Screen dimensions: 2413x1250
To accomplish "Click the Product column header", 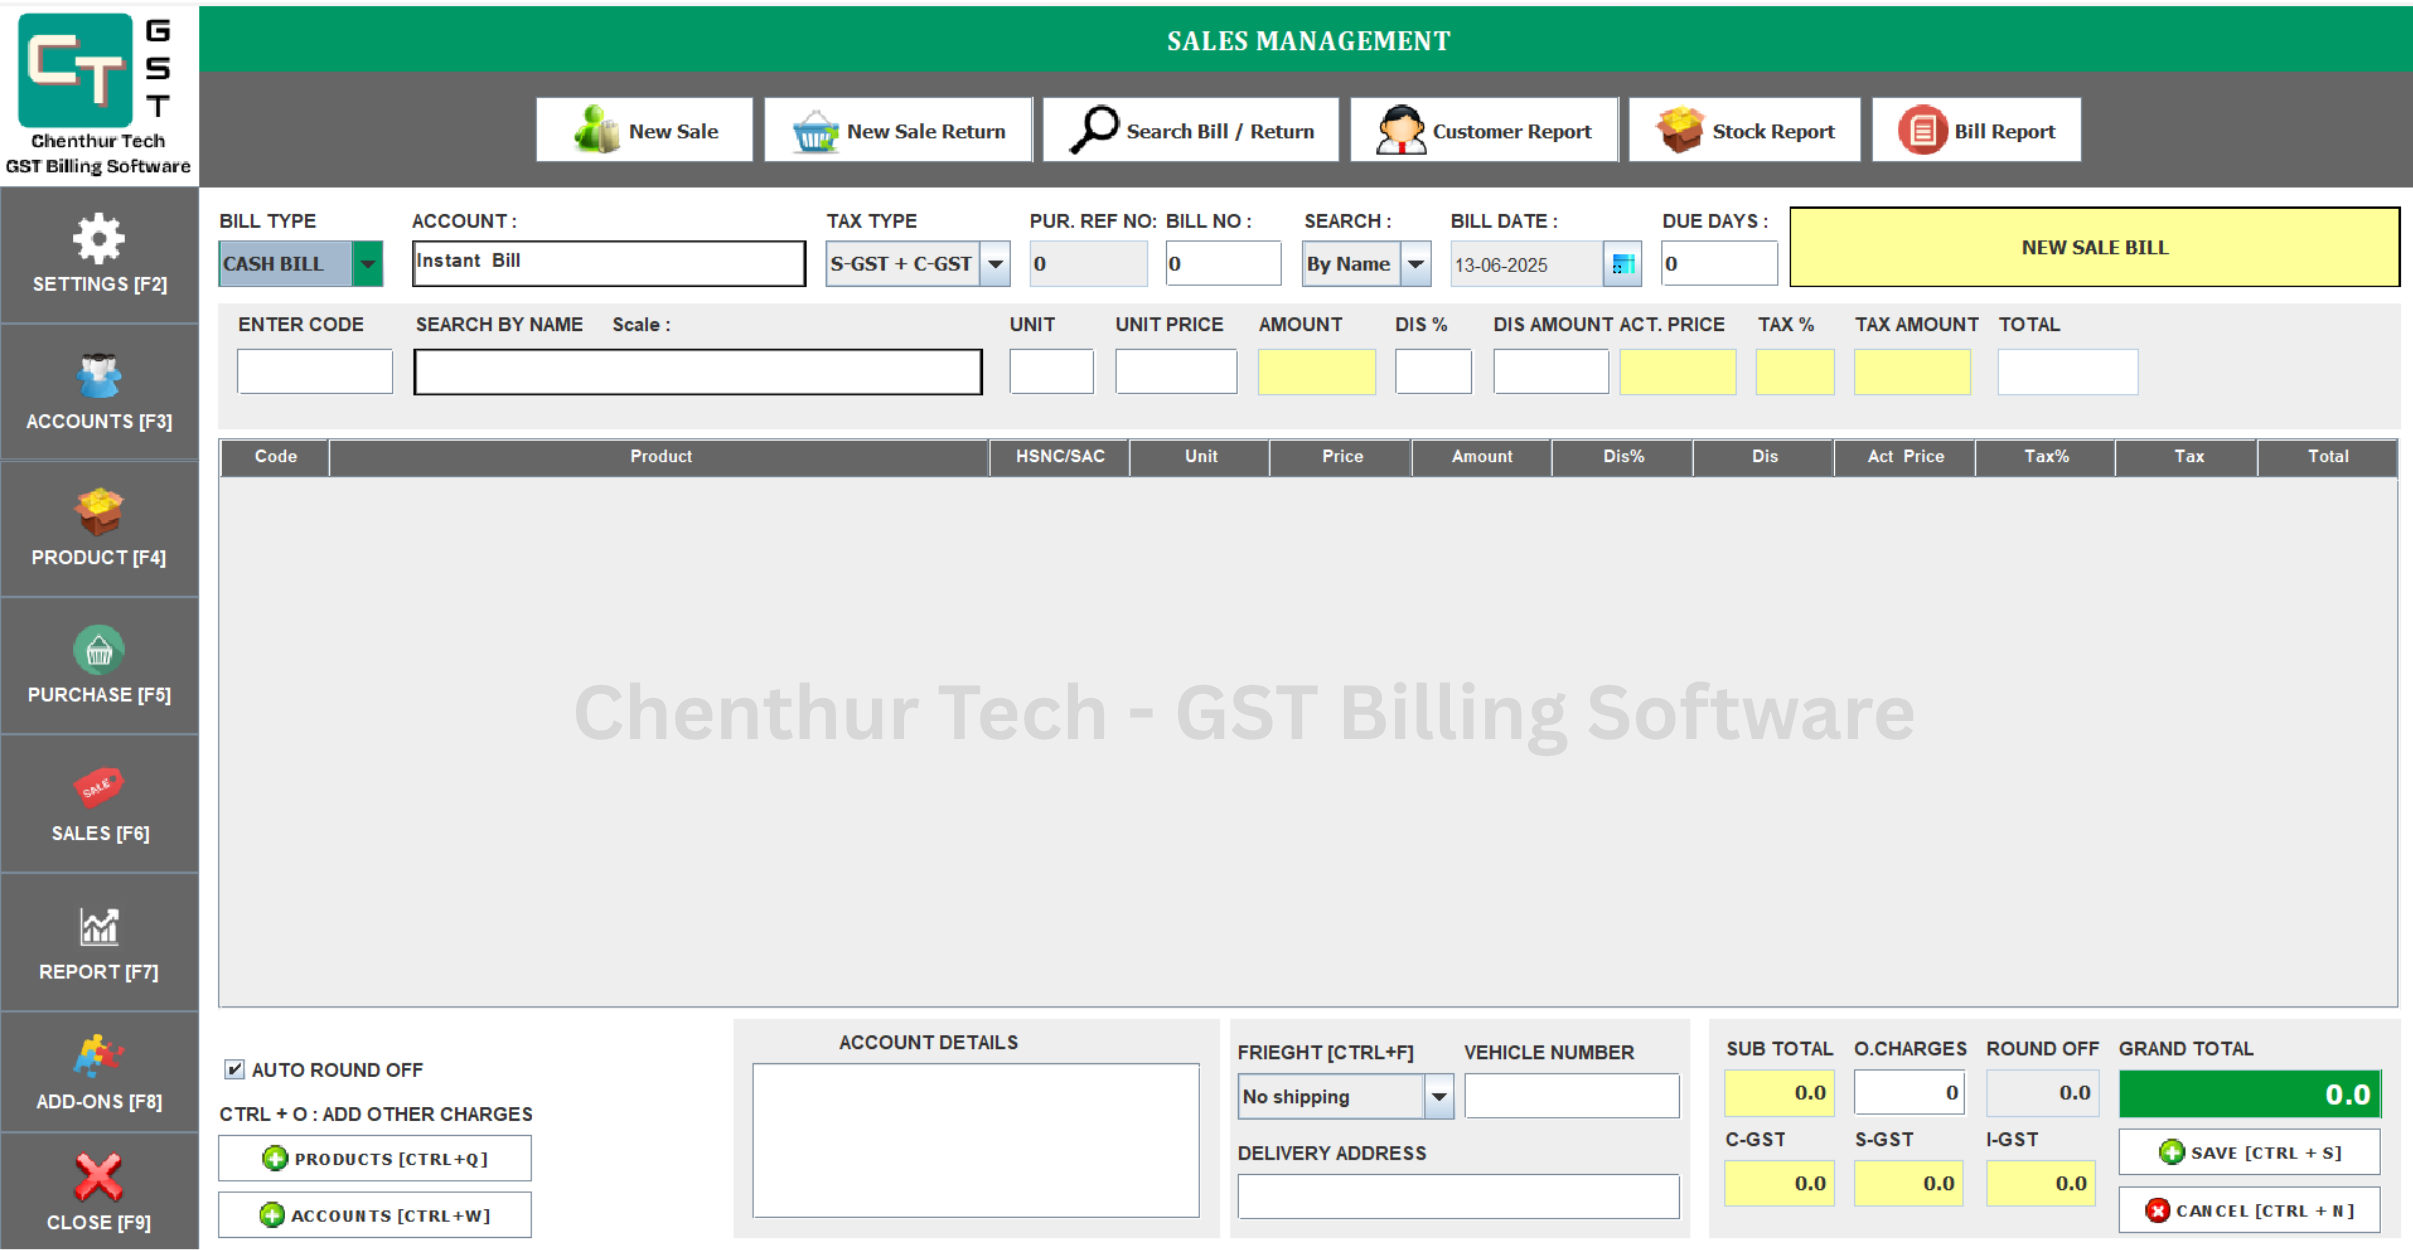I will coord(660,456).
